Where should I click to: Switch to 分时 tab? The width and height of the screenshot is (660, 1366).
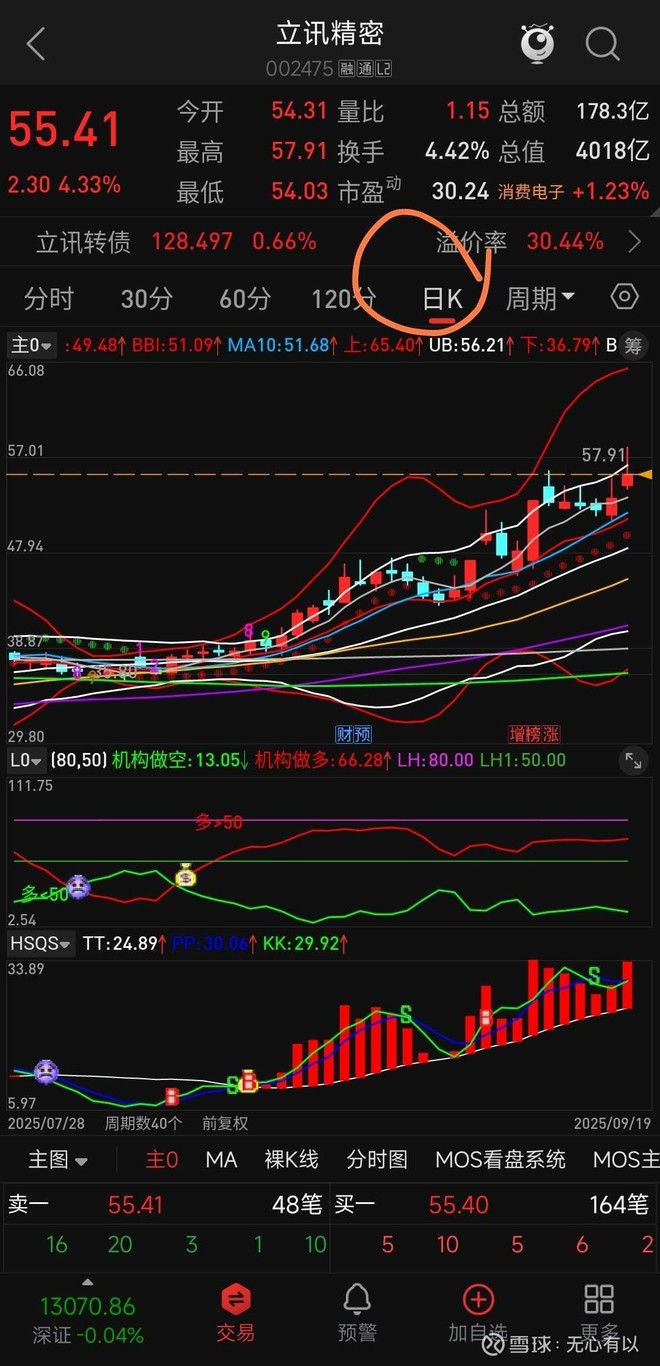(x=49, y=298)
